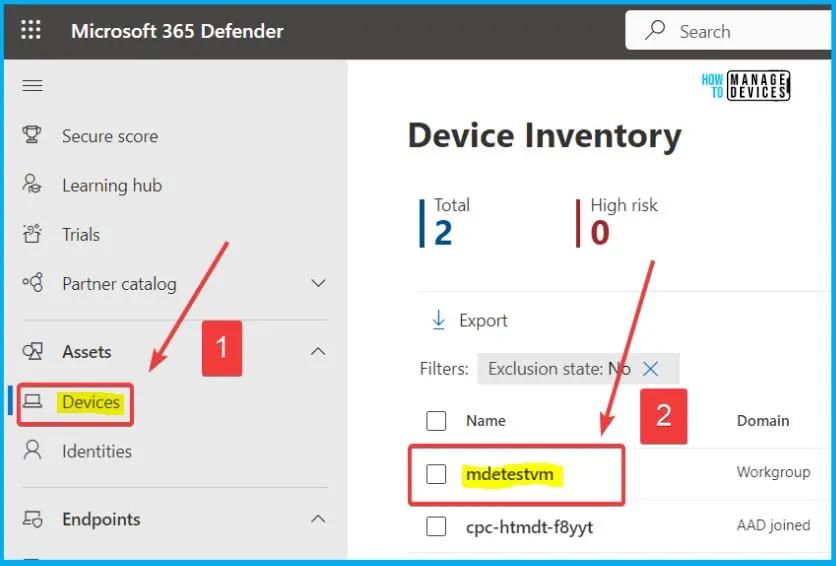The height and width of the screenshot is (566, 836).
Task: Expand the Partner catalog chevron
Action: coord(318,283)
